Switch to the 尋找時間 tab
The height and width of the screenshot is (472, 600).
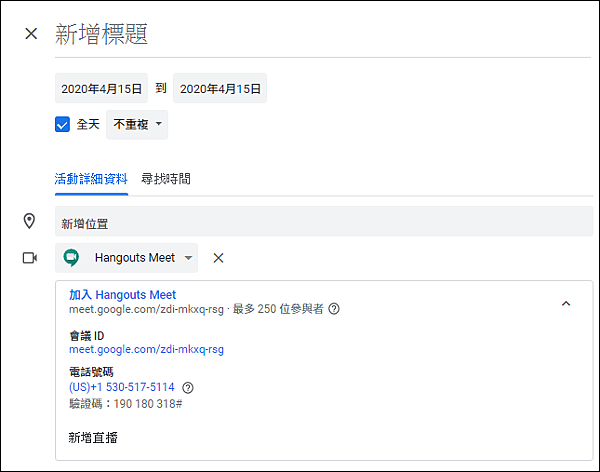point(166,179)
